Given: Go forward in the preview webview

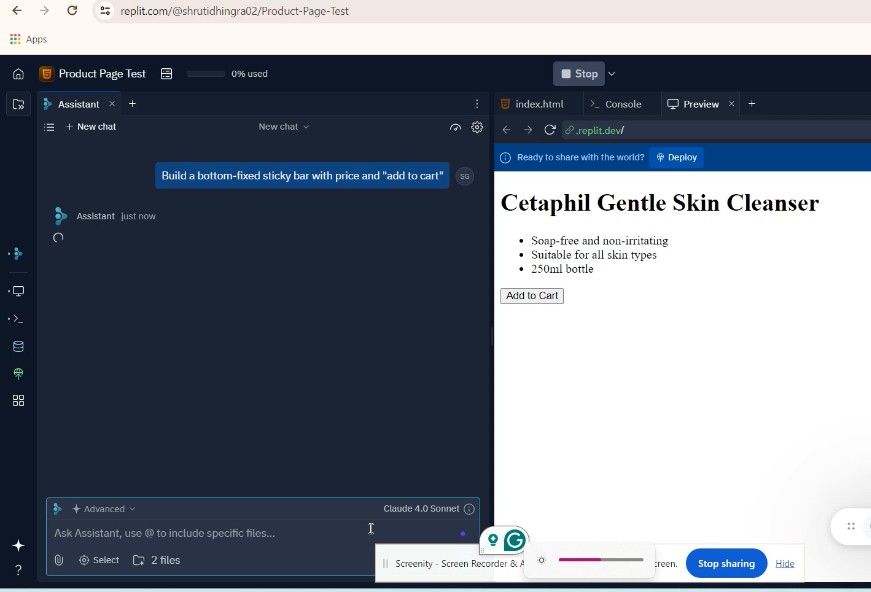Looking at the screenshot, I should pyautogui.click(x=528, y=130).
